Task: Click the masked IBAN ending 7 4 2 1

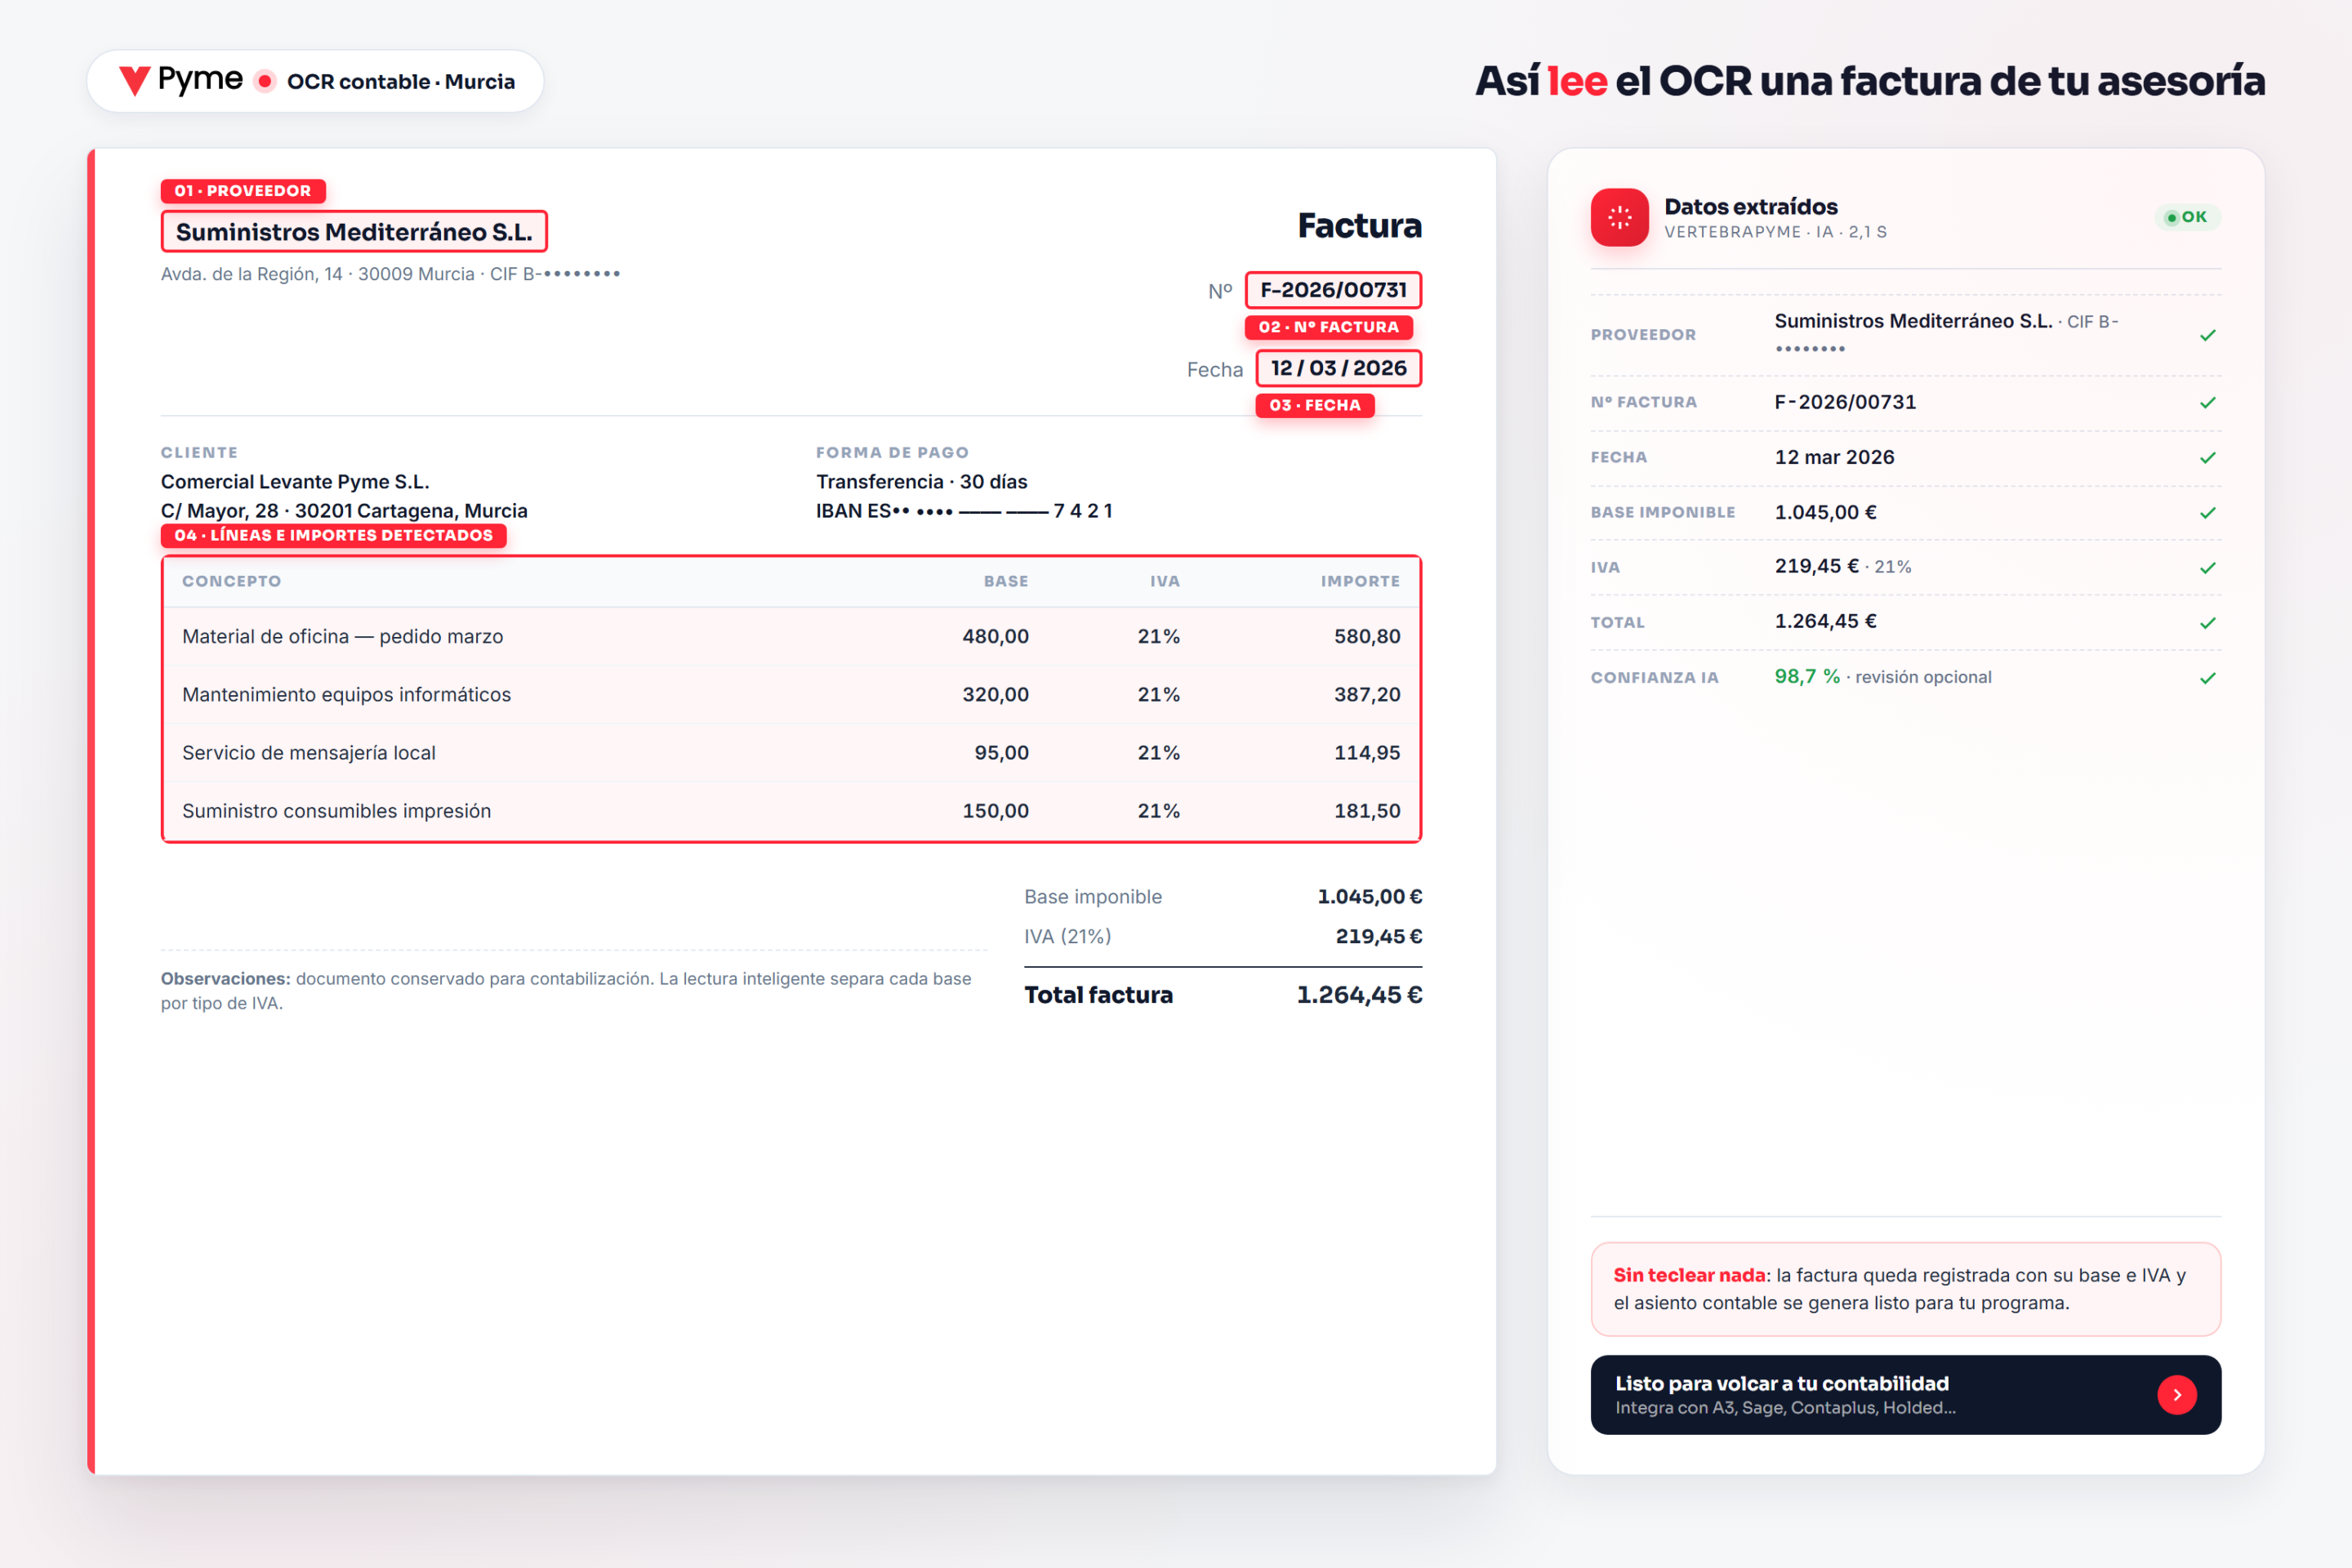Action: pos(964,511)
